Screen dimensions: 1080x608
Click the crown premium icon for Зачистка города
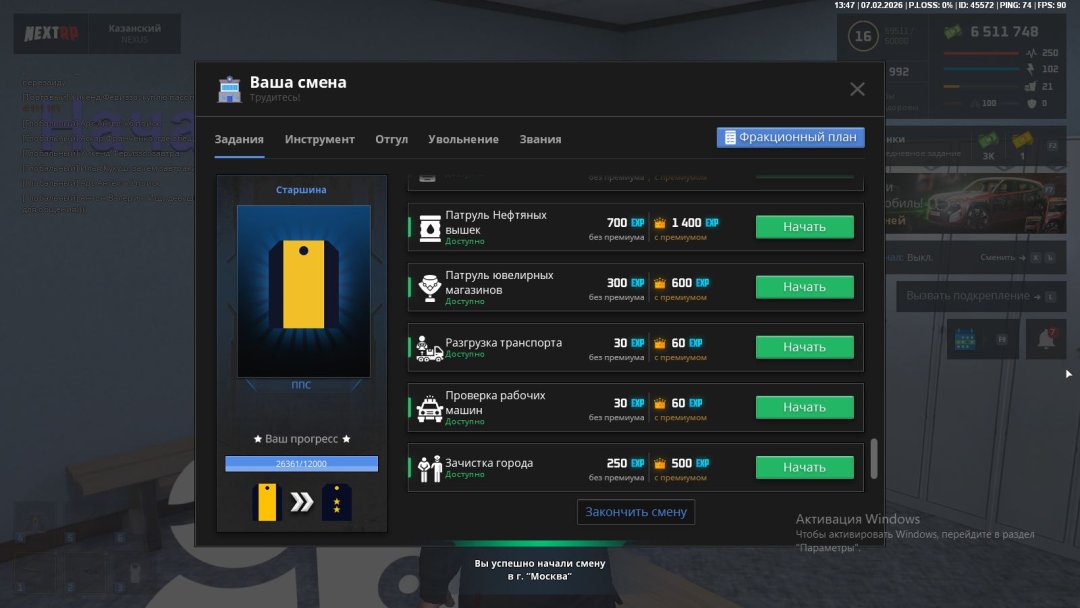click(x=659, y=463)
